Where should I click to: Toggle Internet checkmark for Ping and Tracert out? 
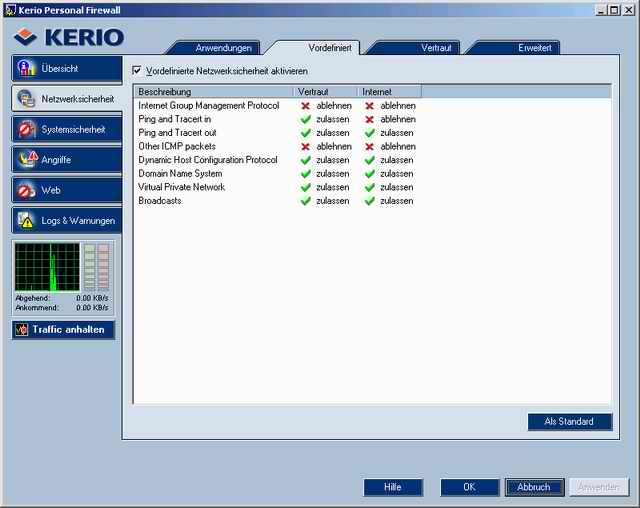pos(369,133)
